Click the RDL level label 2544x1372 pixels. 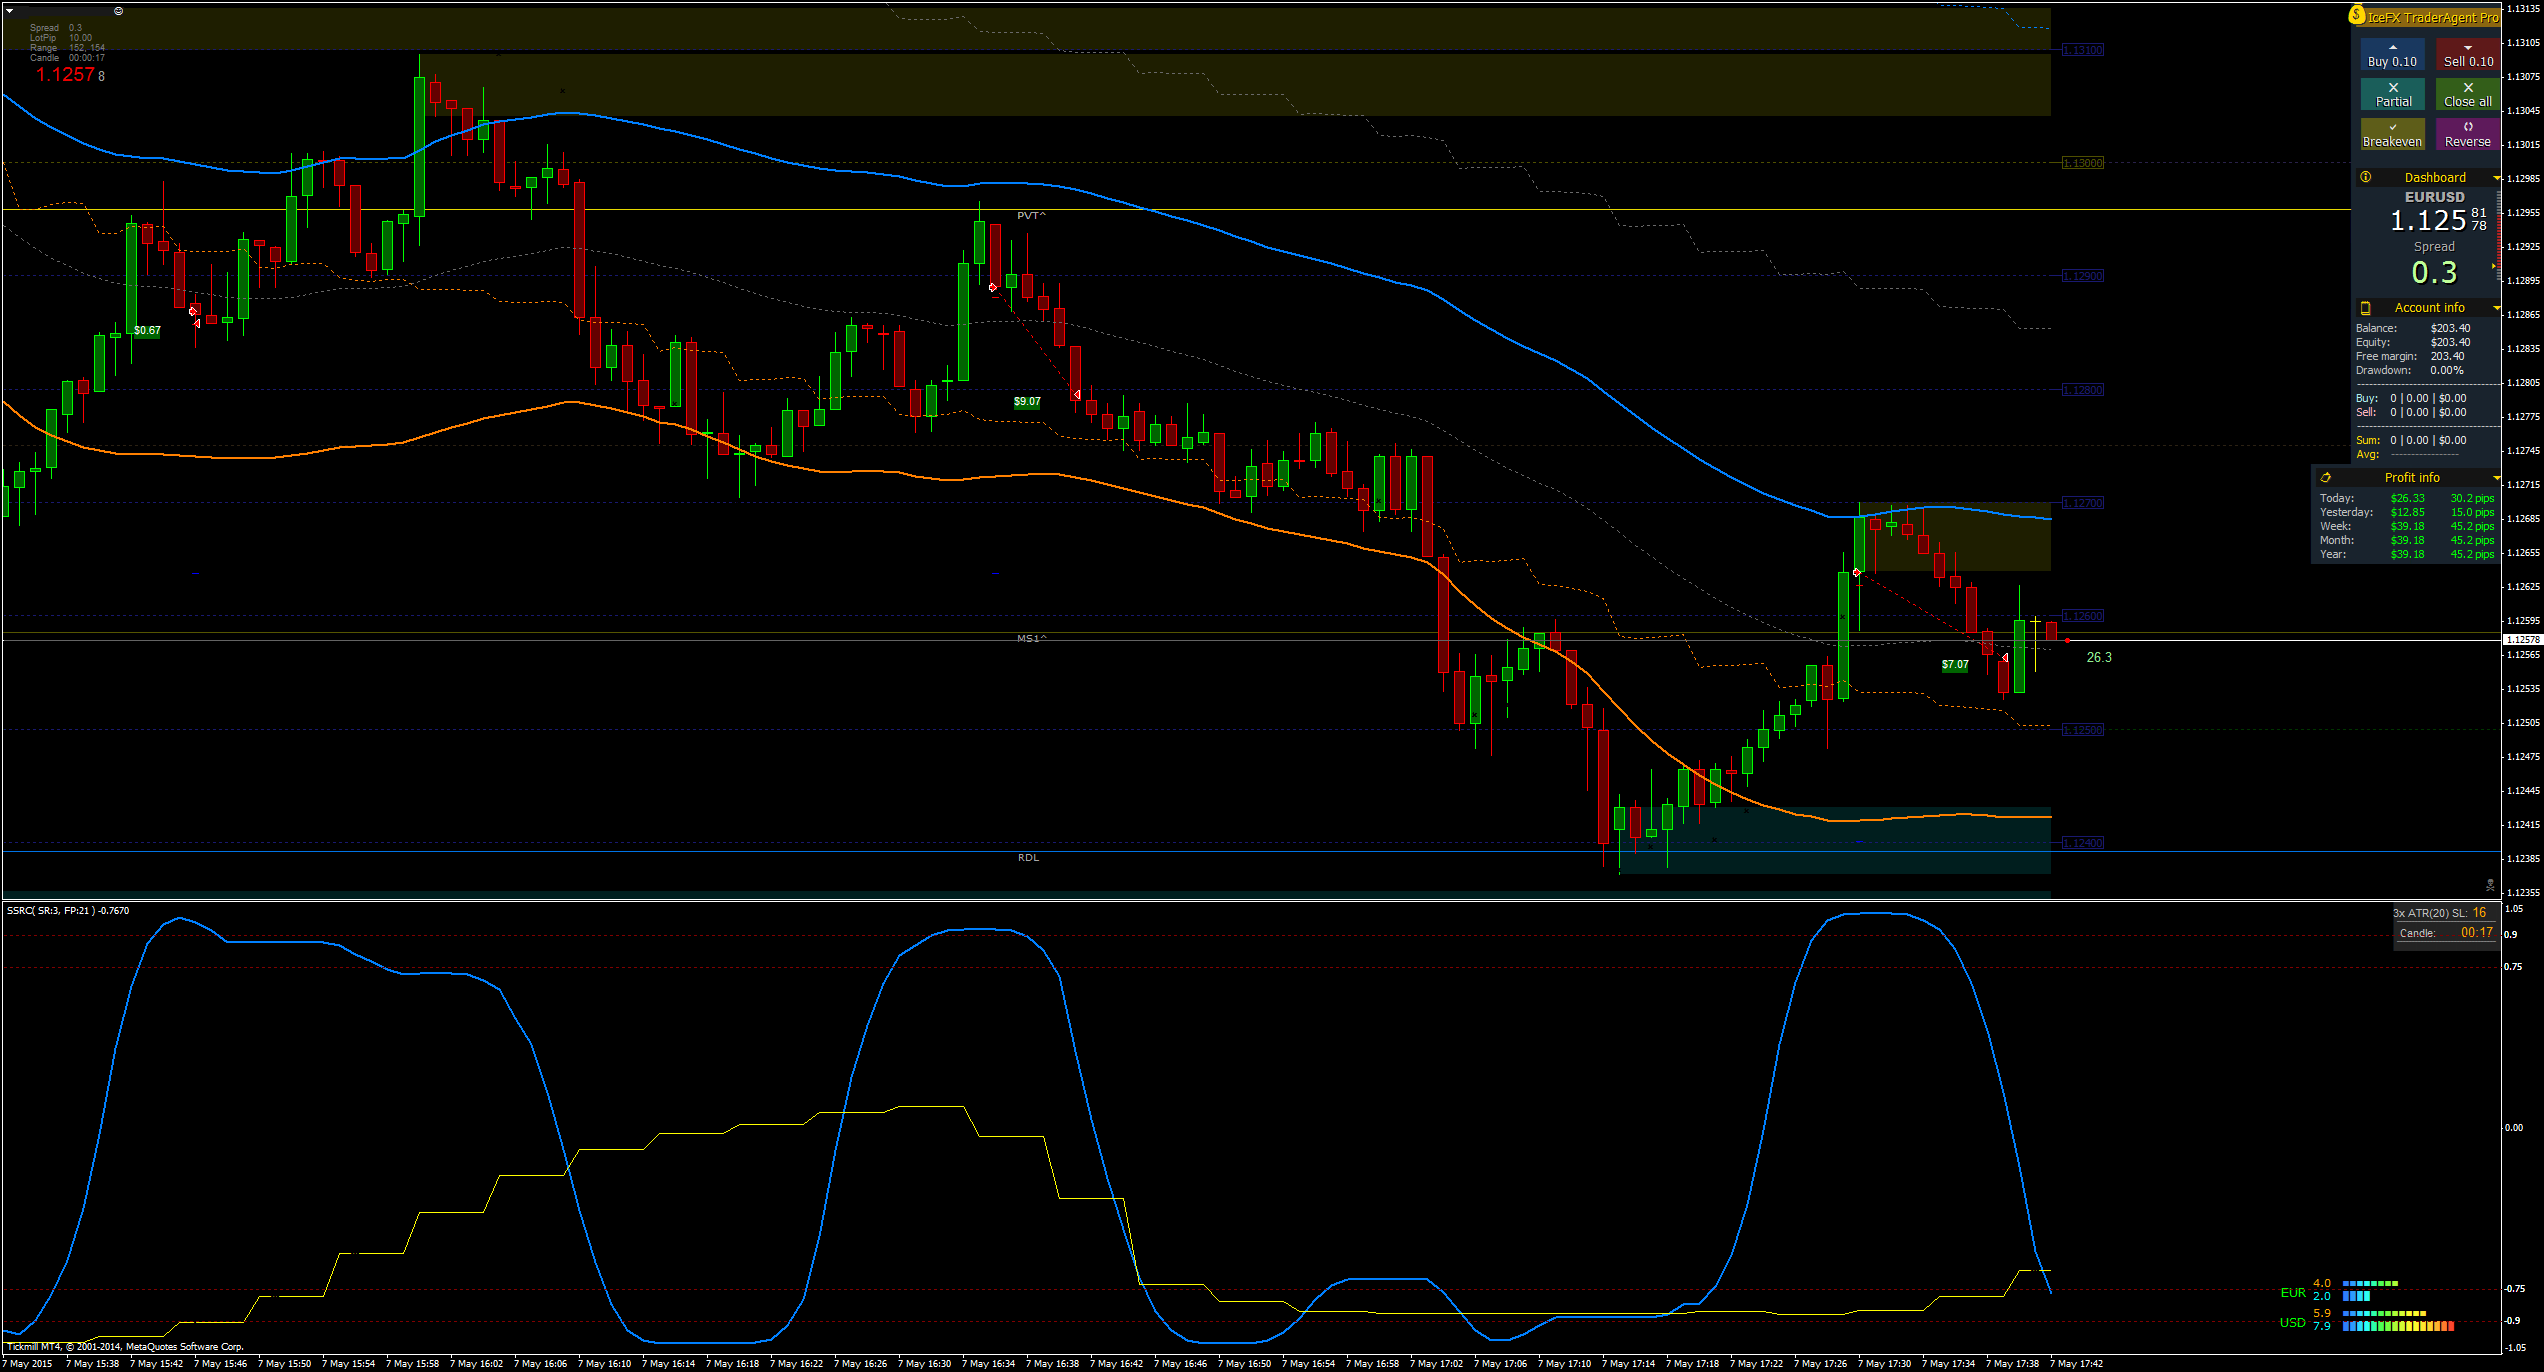1028,858
